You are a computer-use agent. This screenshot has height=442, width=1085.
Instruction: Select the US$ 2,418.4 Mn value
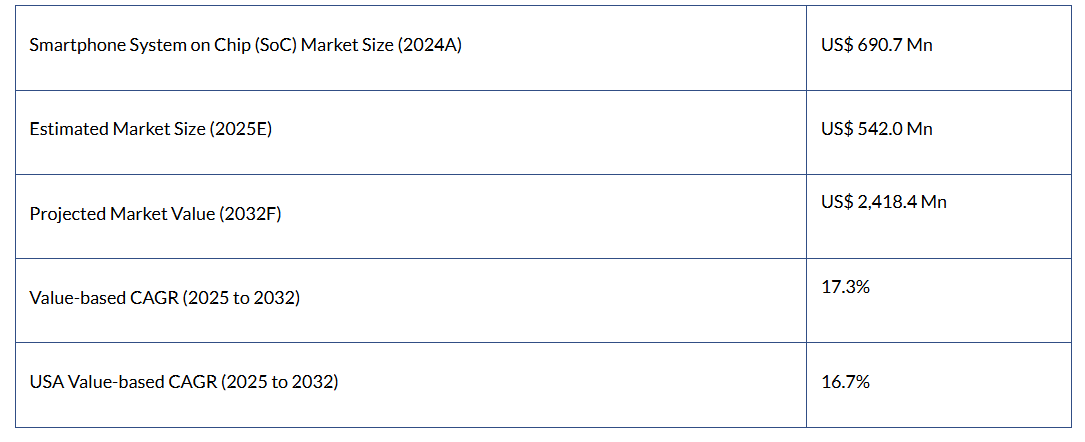coord(883,202)
